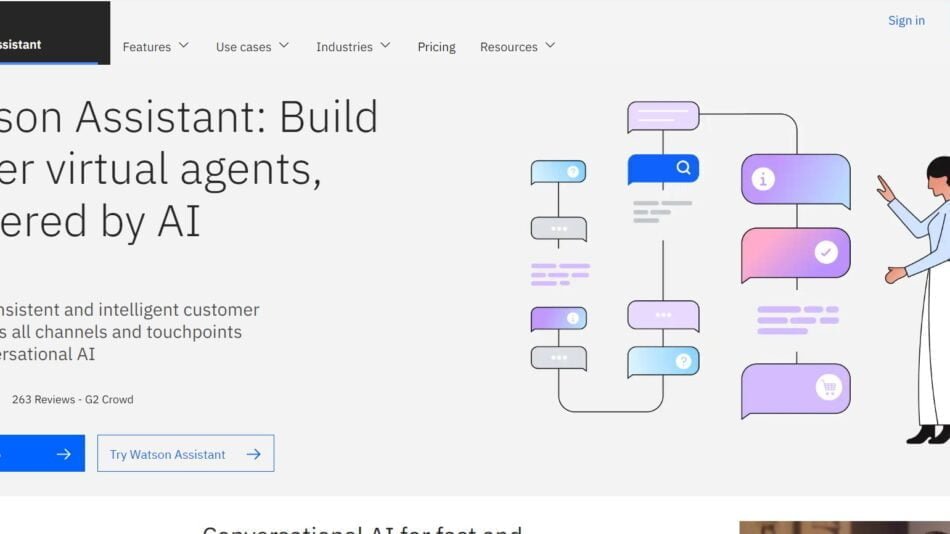Click the magnifier icon in the blue chat bubble
The width and height of the screenshot is (950, 534).
tap(683, 168)
